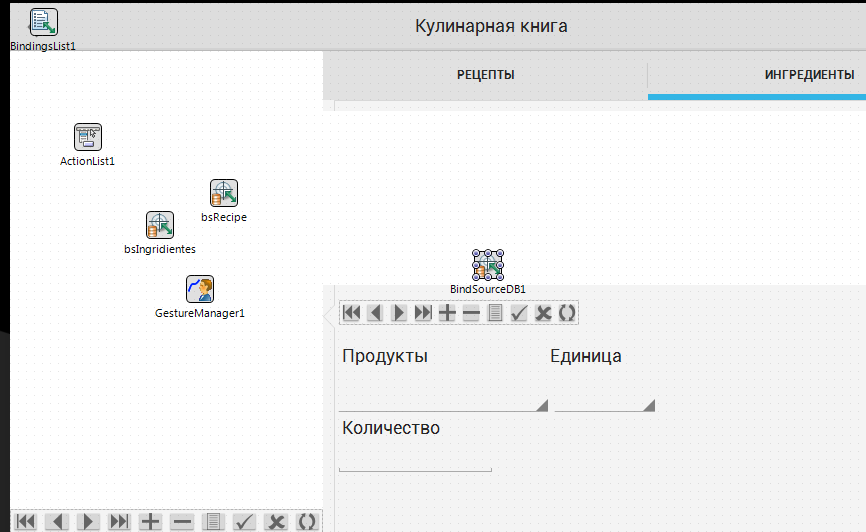Select the GestureManager1 component icon

click(199, 289)
